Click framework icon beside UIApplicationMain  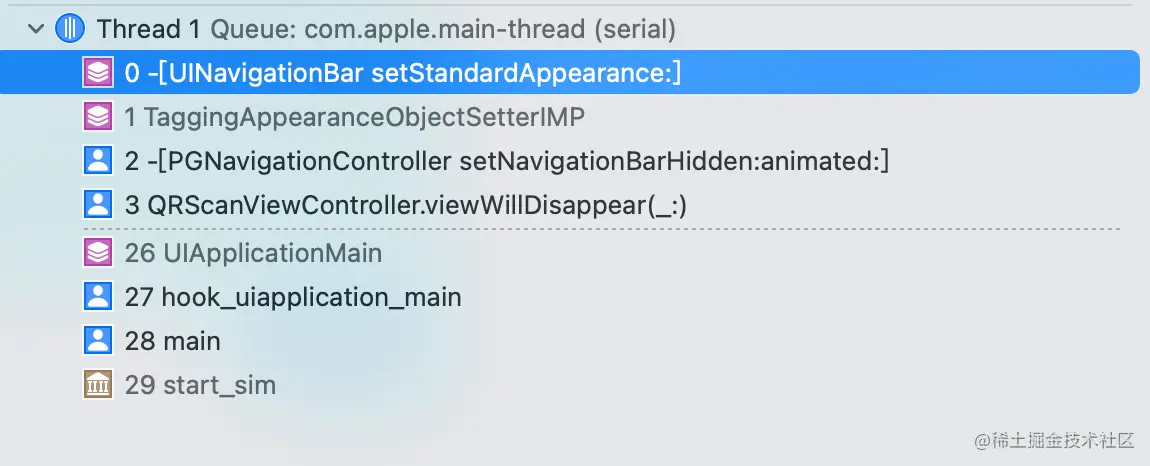click(97, 253)
